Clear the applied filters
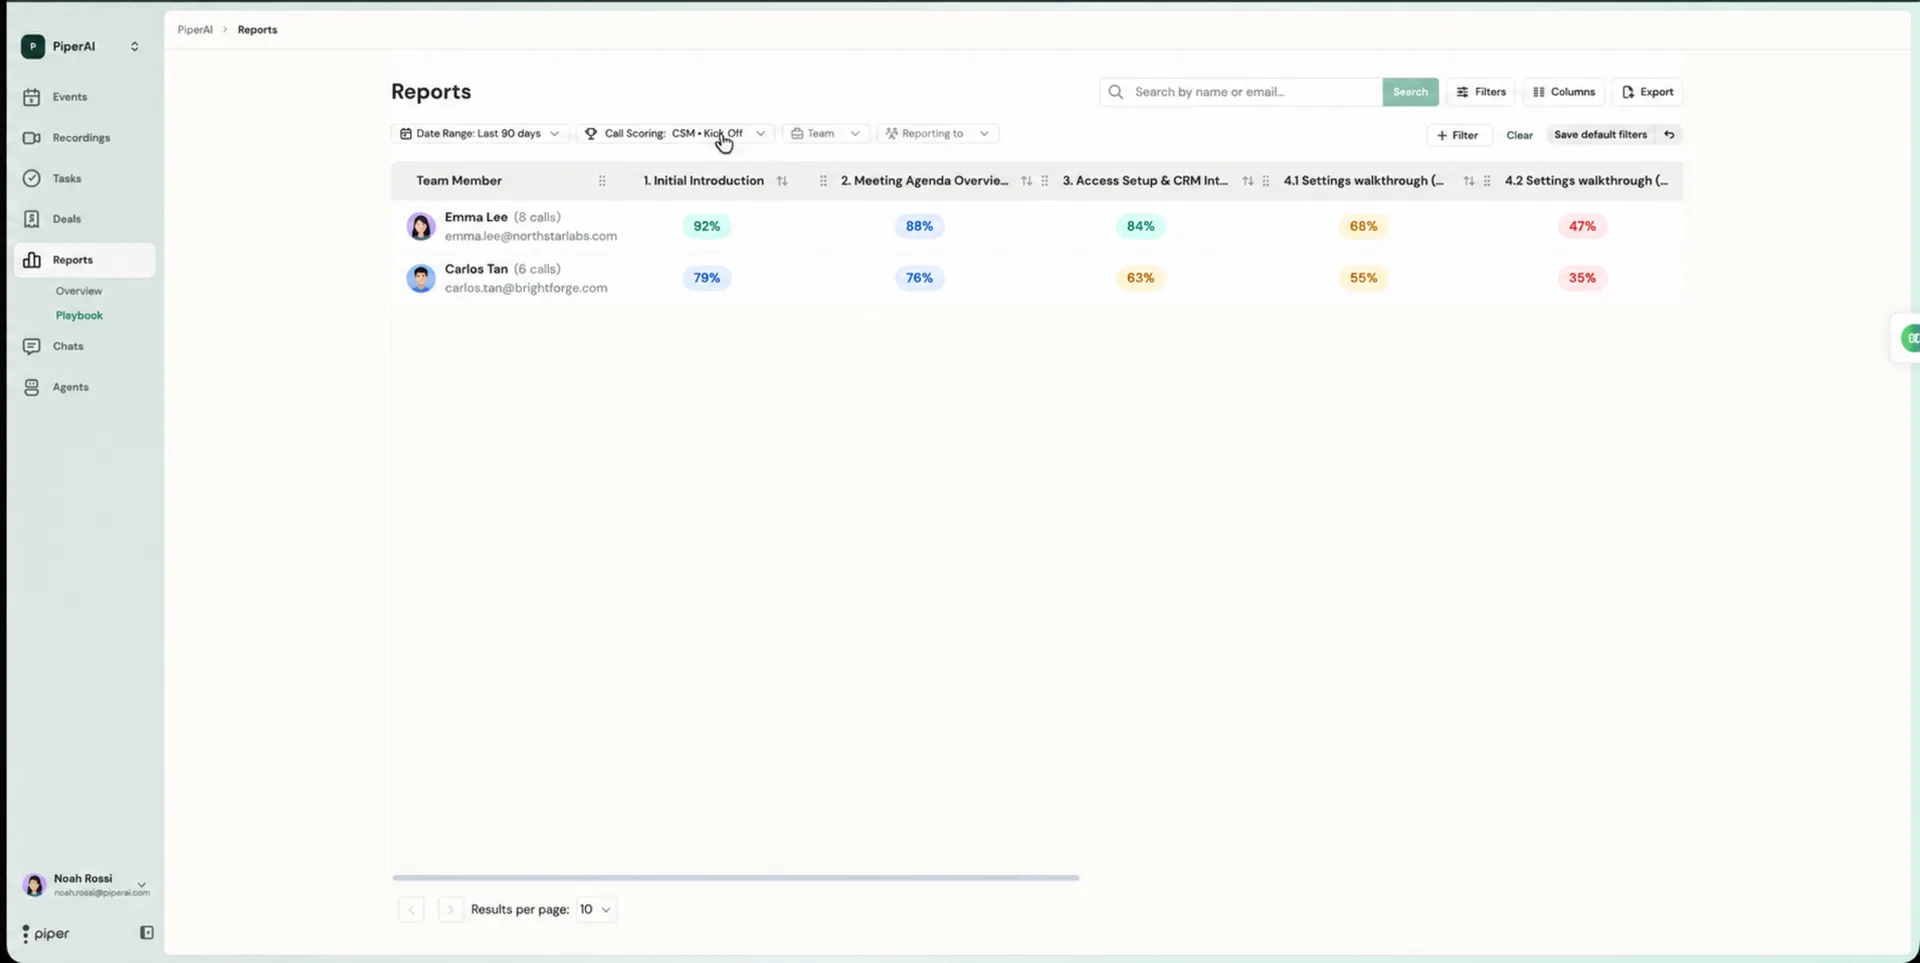 coord(1519,135)
